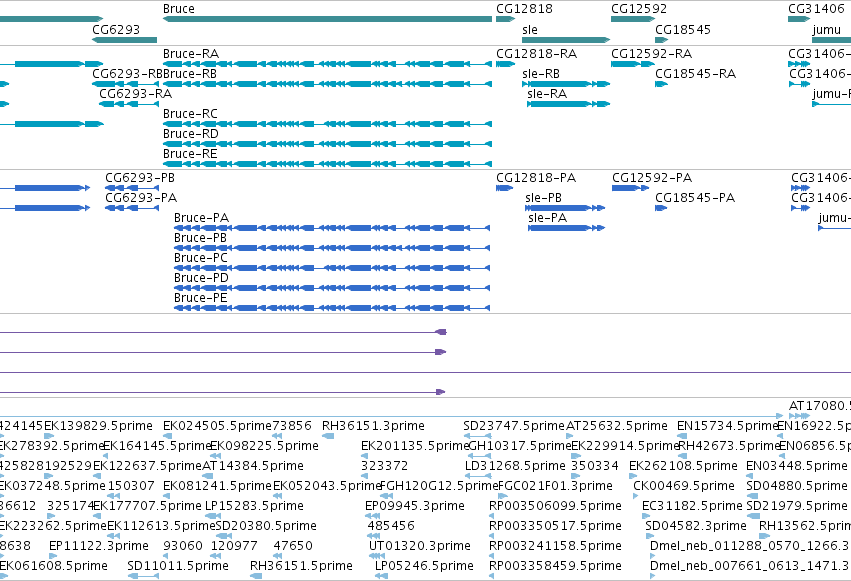Select EST label EC31182.5prime
The image size is (851, 581).
692,506
